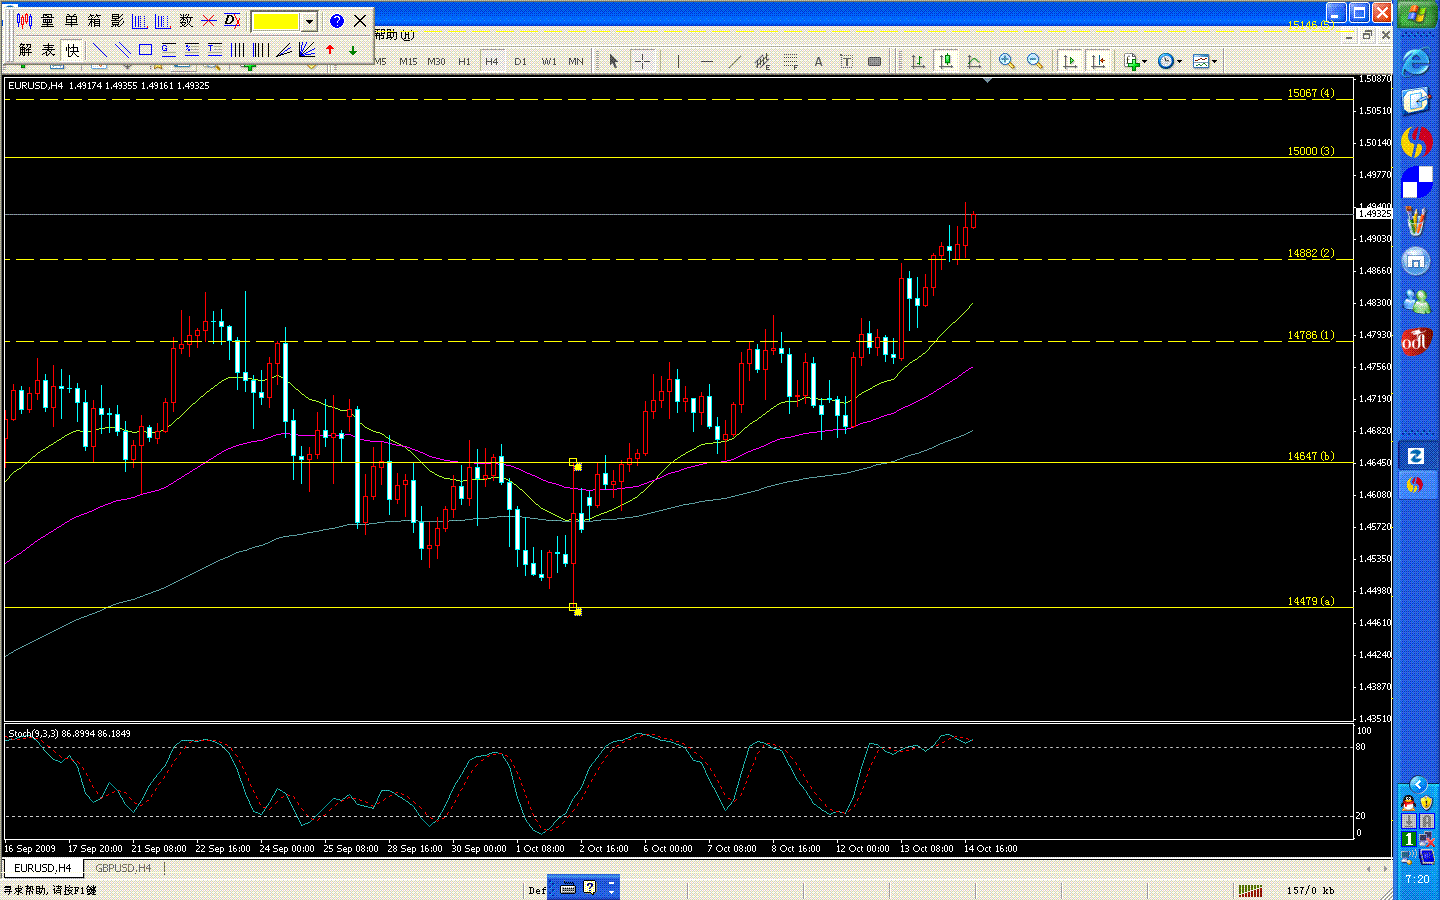This screenshot has height=900, width=1440.
Task: Select the text A tool
Action: [818, 62]
